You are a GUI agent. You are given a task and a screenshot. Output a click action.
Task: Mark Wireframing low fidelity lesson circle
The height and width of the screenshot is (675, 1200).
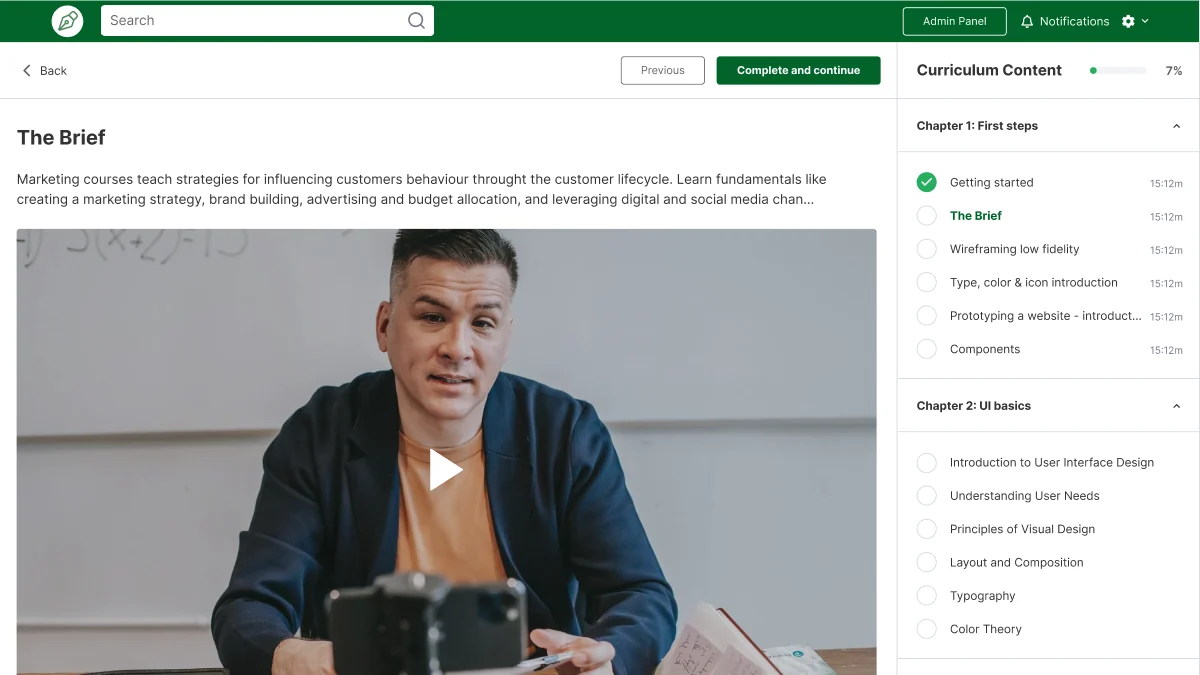(x=927, y=249)
